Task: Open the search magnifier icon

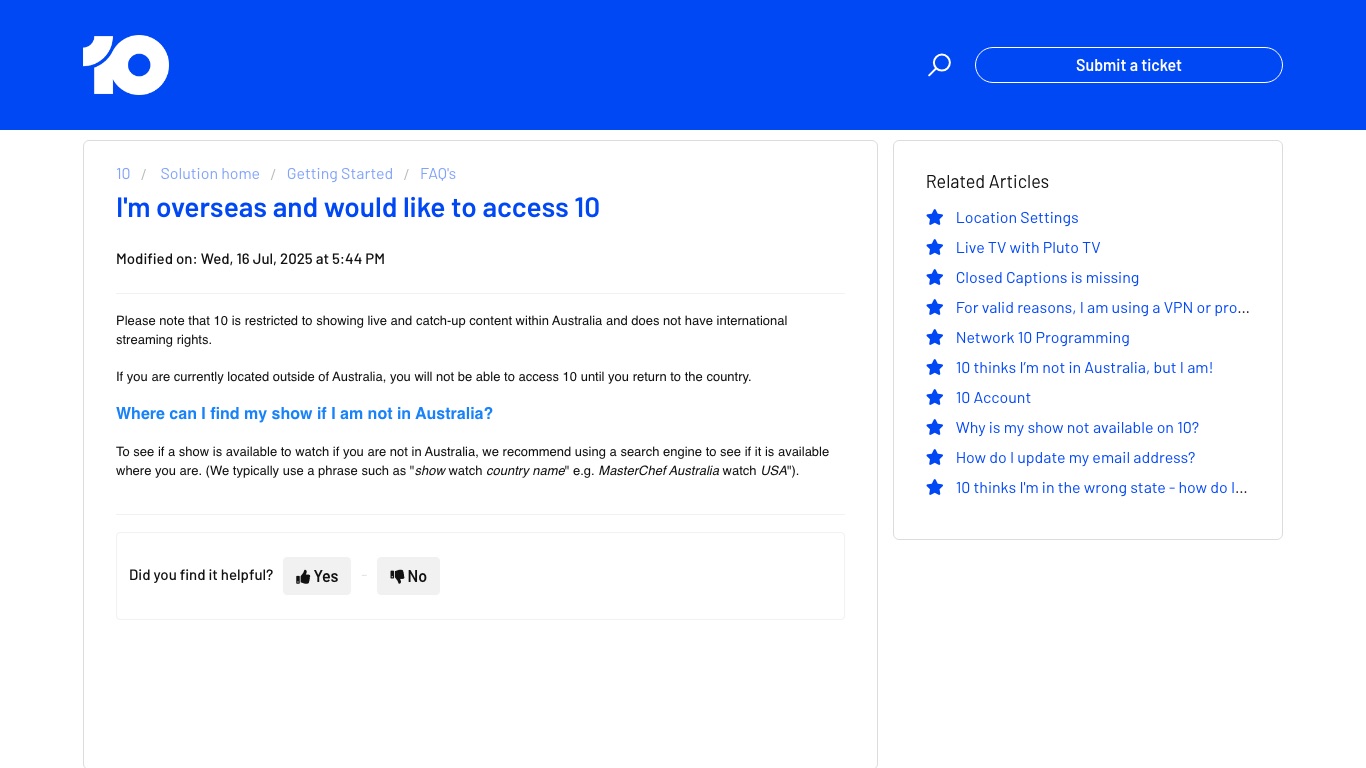Action: (939, 65)
